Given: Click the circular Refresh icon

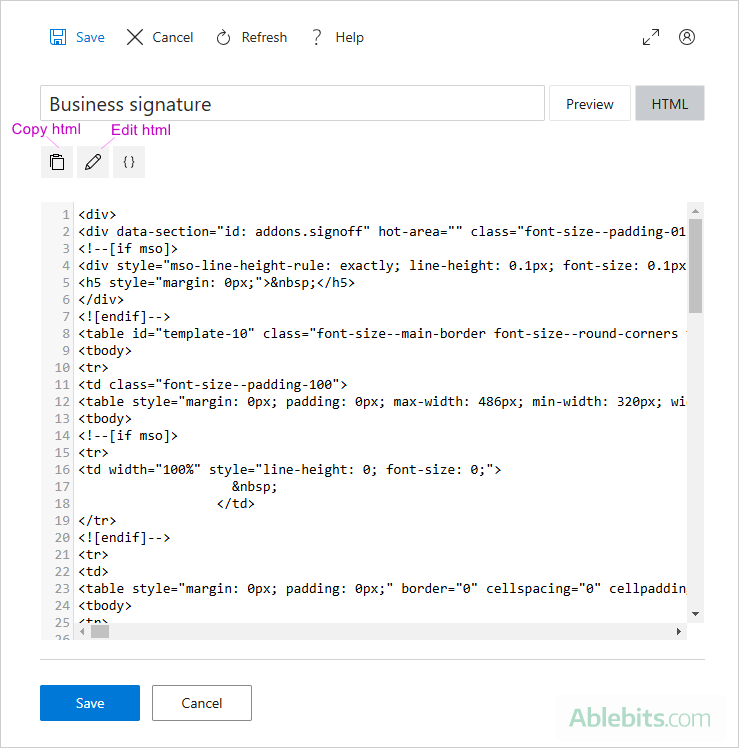Looking at the screenshot, I should point(224,37).
